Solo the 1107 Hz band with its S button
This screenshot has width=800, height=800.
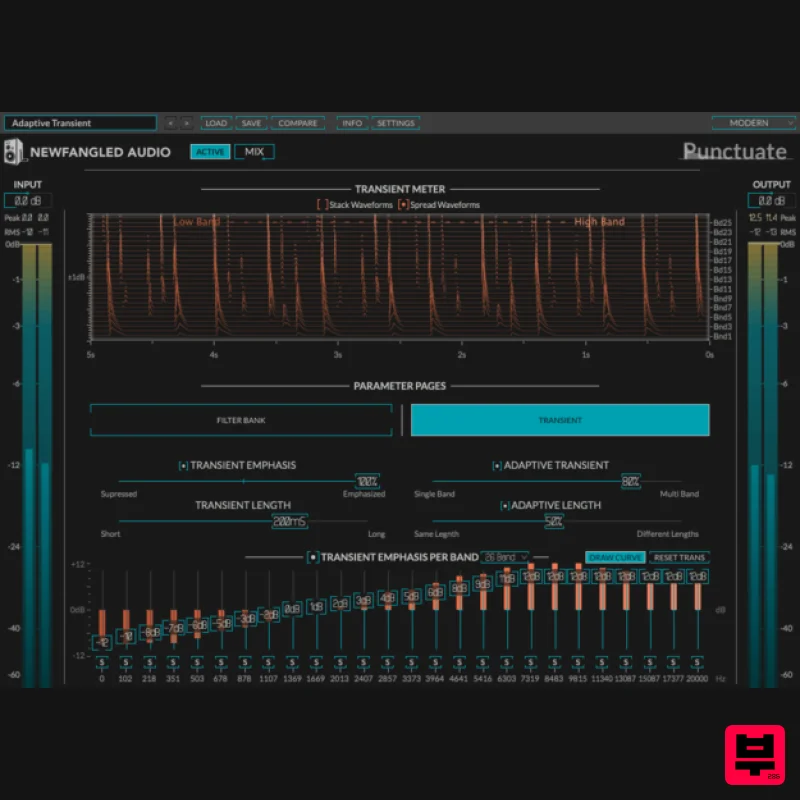tap(266, 662)
